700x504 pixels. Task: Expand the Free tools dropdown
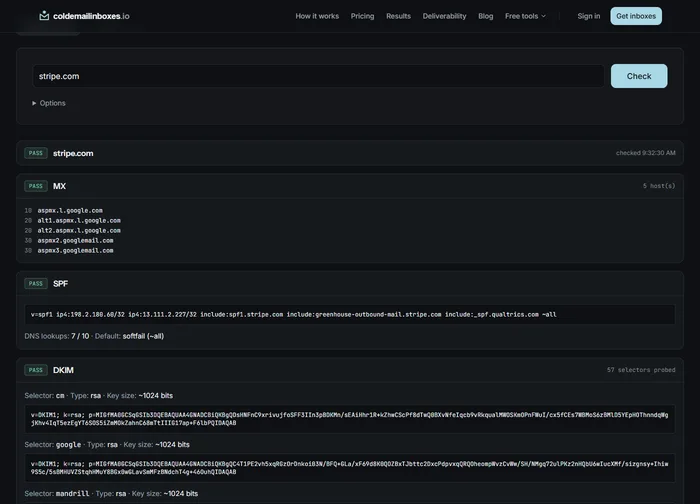click(525, 16)
